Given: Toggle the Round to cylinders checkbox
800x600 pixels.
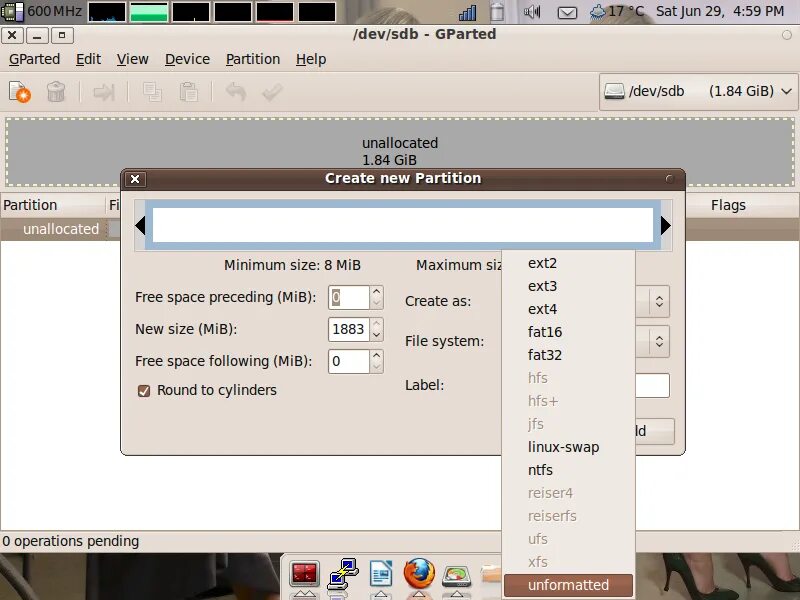Looking at the screenshot, I should tap(144, 391).
